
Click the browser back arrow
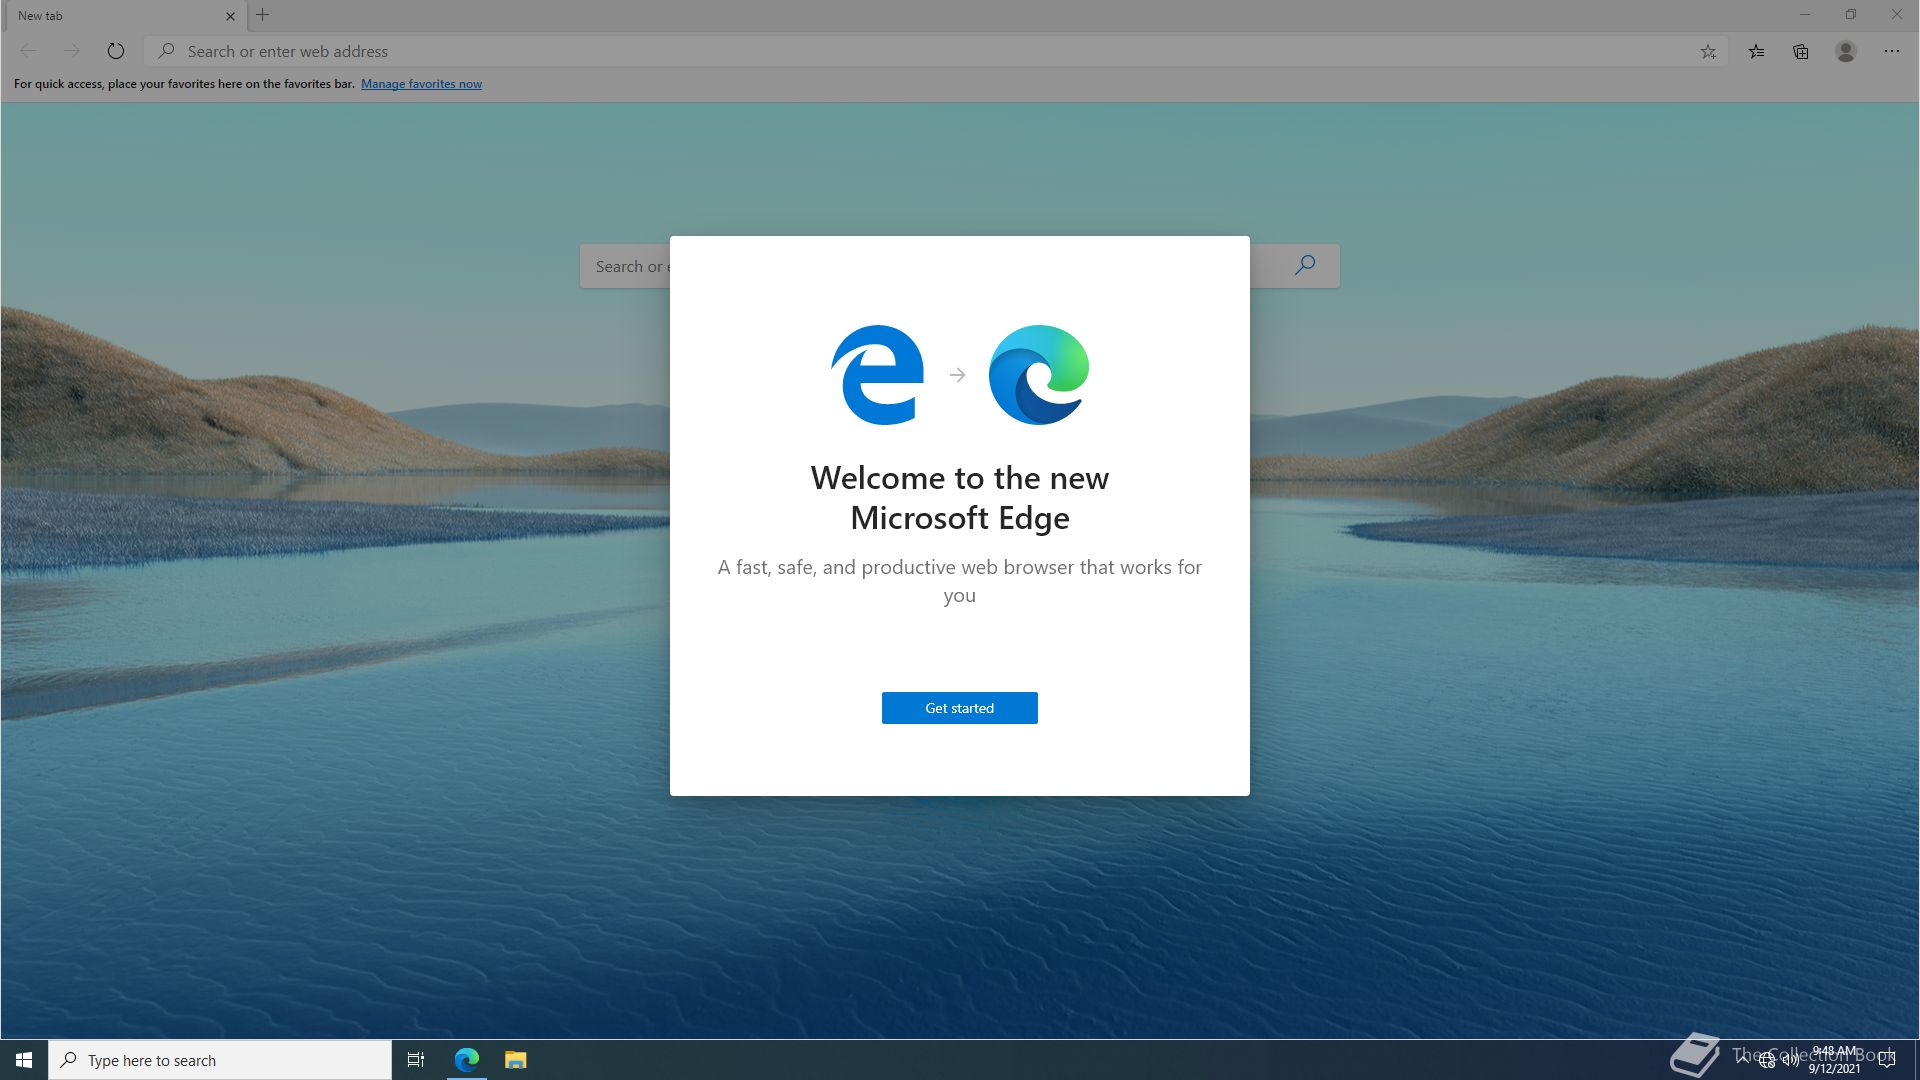pos(28,51)
